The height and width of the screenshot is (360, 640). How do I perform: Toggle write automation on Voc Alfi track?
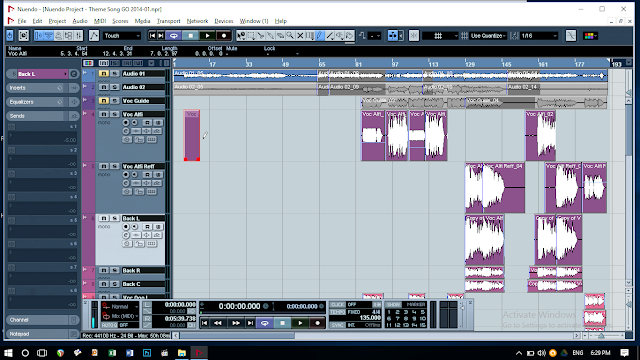point(158,123)
